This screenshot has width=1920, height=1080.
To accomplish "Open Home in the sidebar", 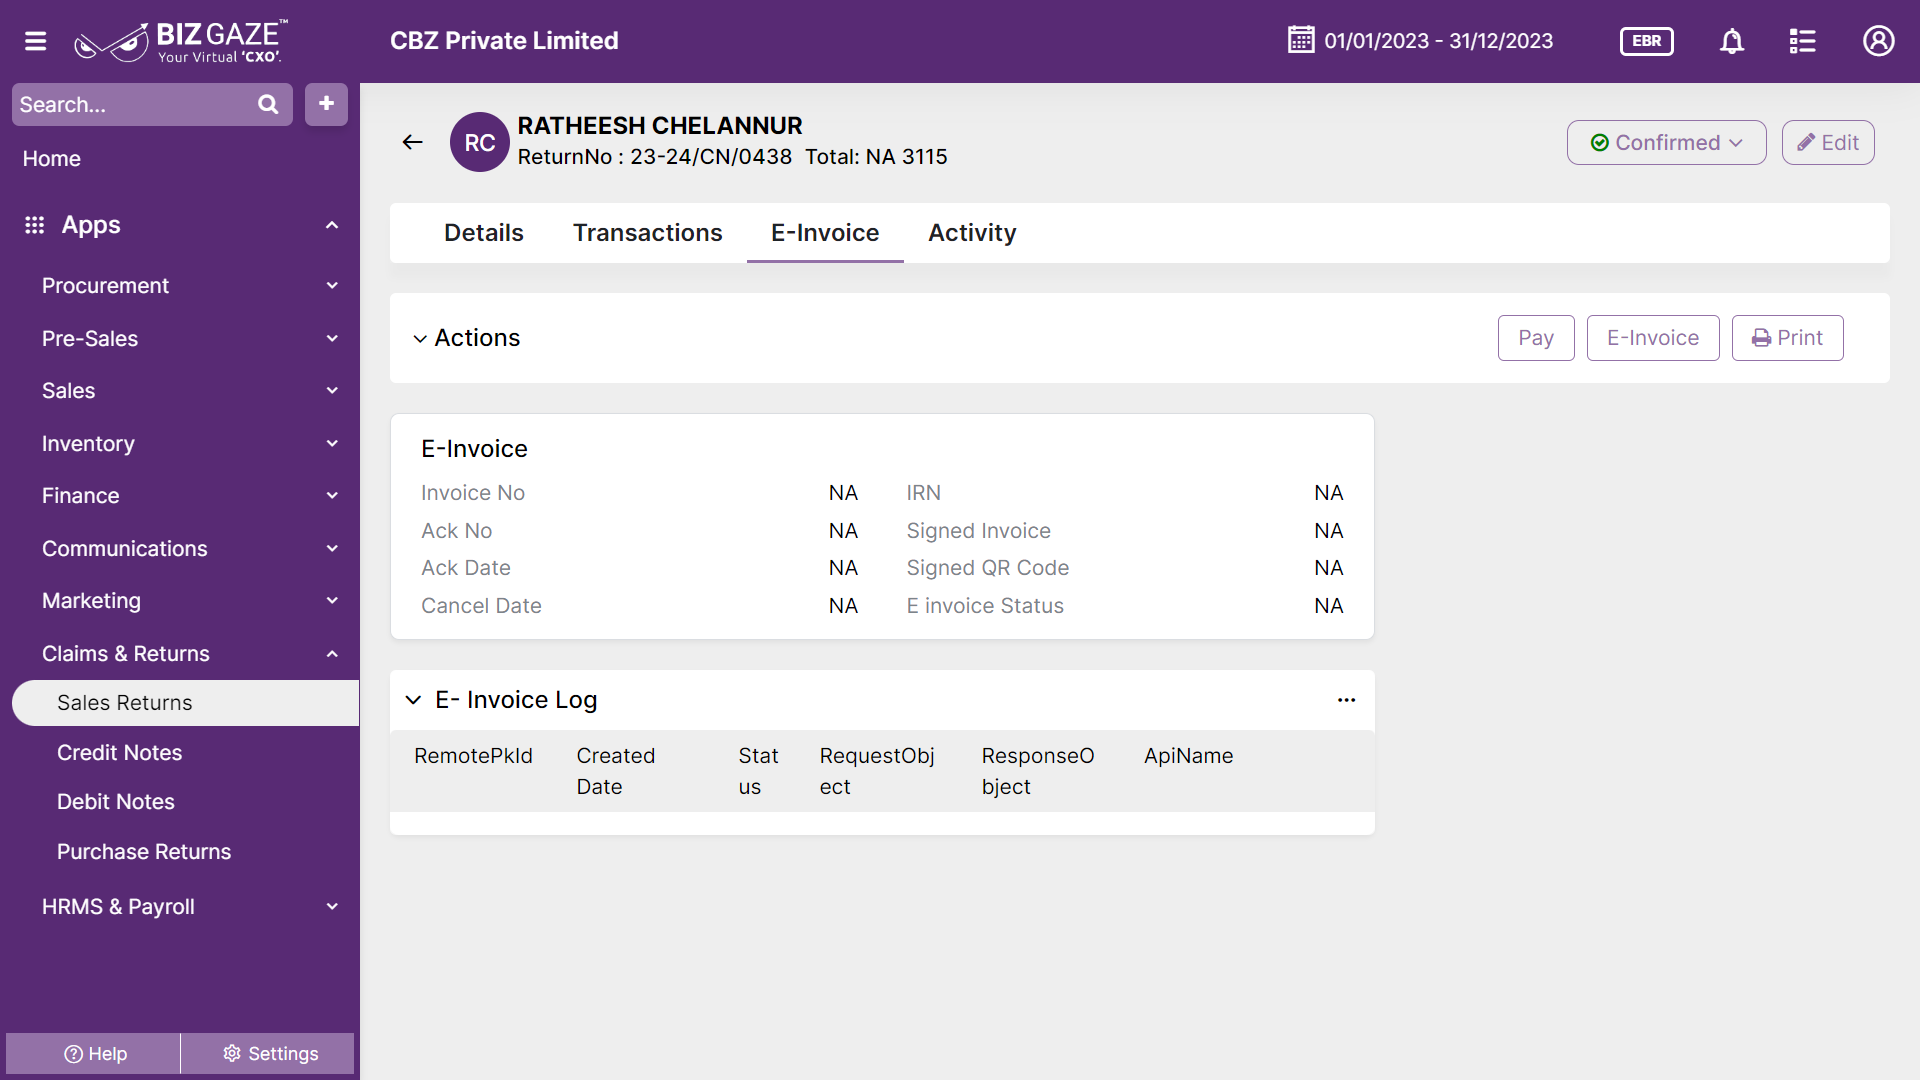I will point(52,159).
